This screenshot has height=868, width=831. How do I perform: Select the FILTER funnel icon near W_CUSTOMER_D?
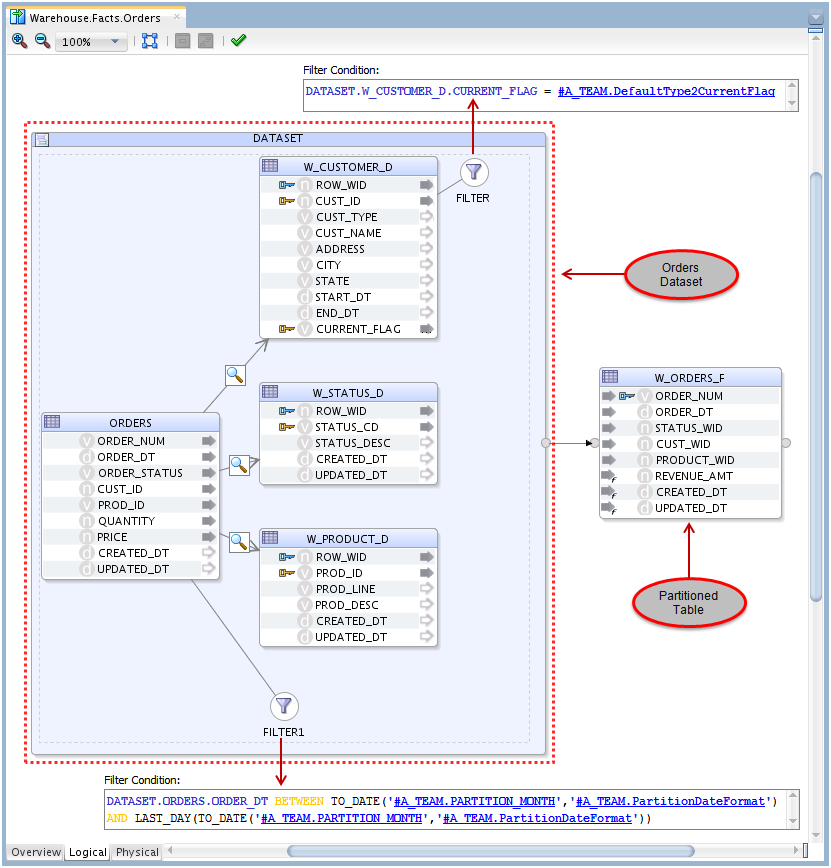(x=474, y=173)
